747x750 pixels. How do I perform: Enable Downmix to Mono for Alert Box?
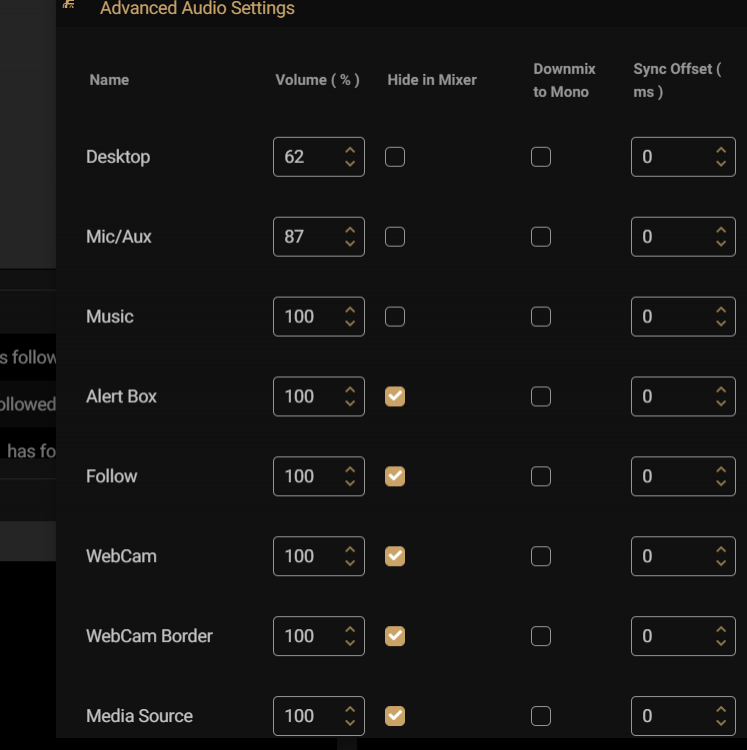(541, 397)
